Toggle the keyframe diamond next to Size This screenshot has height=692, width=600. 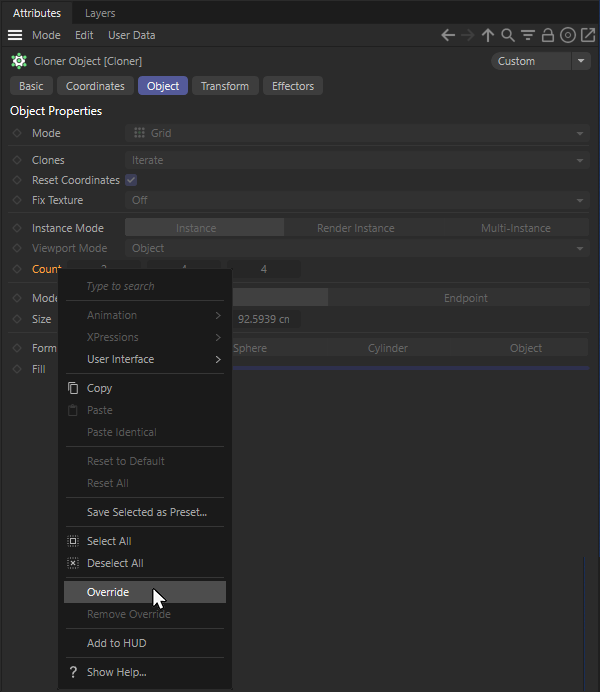click(x=16, y=319)
